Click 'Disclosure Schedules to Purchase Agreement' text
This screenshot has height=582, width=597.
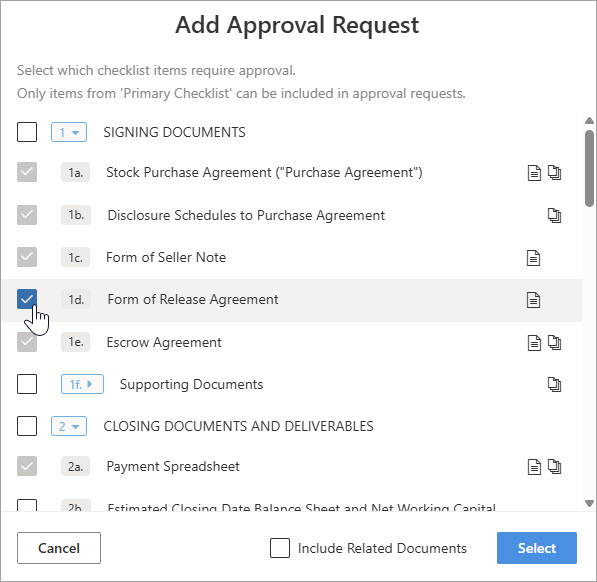pos(246,215)
